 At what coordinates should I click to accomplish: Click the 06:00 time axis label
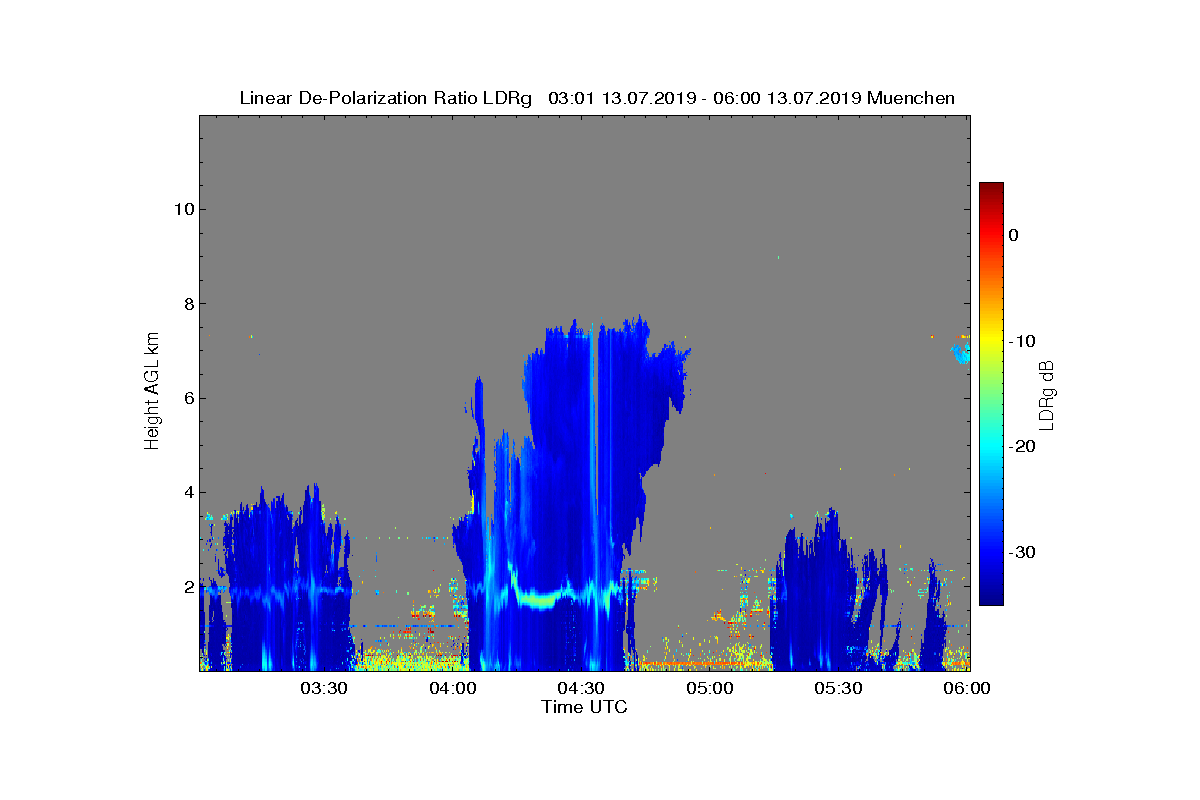pyautogui.click(x=967, y=689)
